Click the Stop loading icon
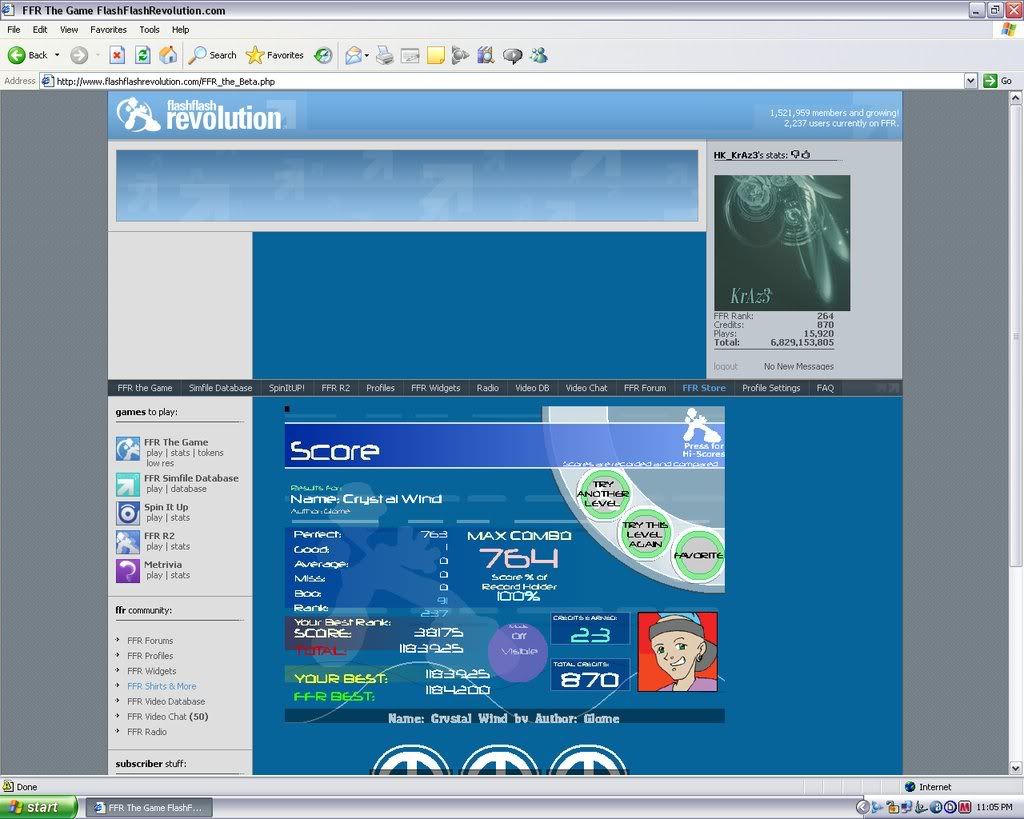Image resolution: width=1024 pixels, height=819 pixels. point(117,55)
